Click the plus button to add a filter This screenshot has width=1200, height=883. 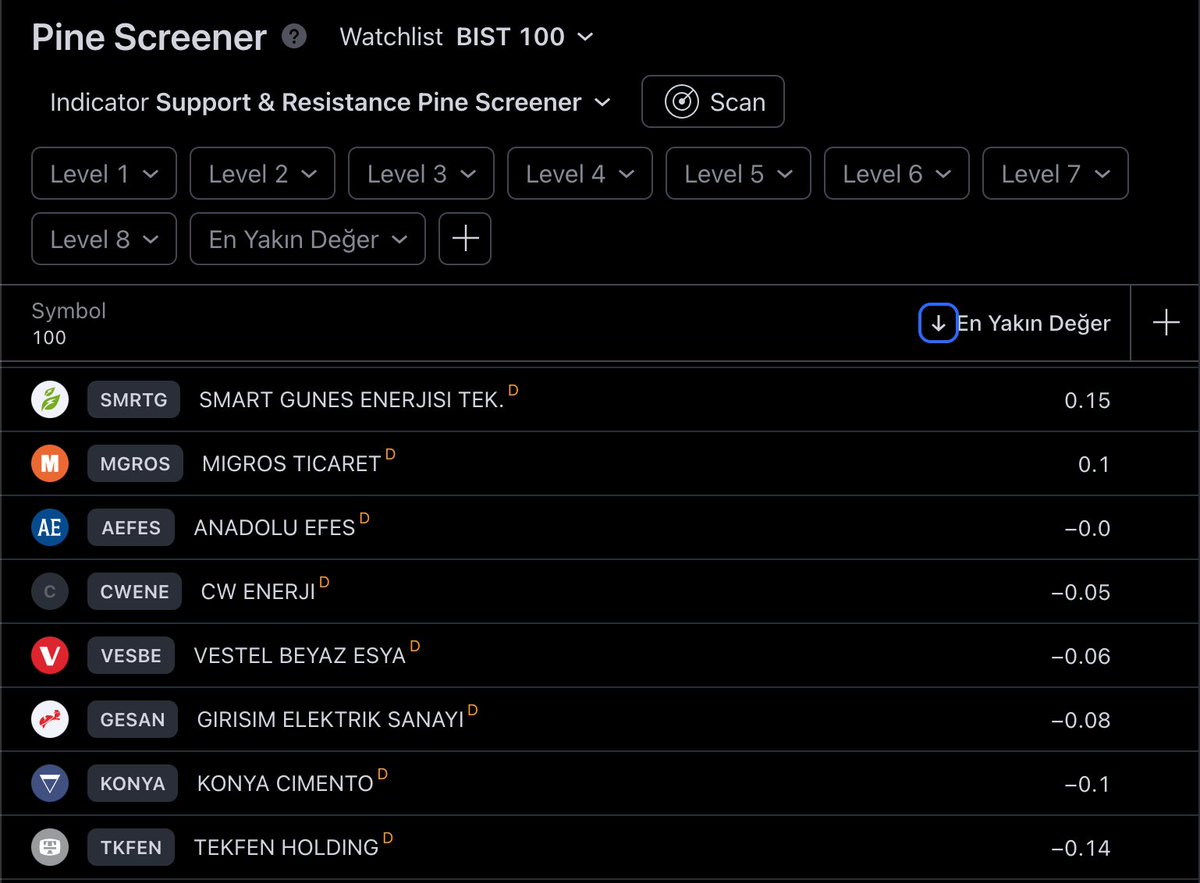click(464, 239)
